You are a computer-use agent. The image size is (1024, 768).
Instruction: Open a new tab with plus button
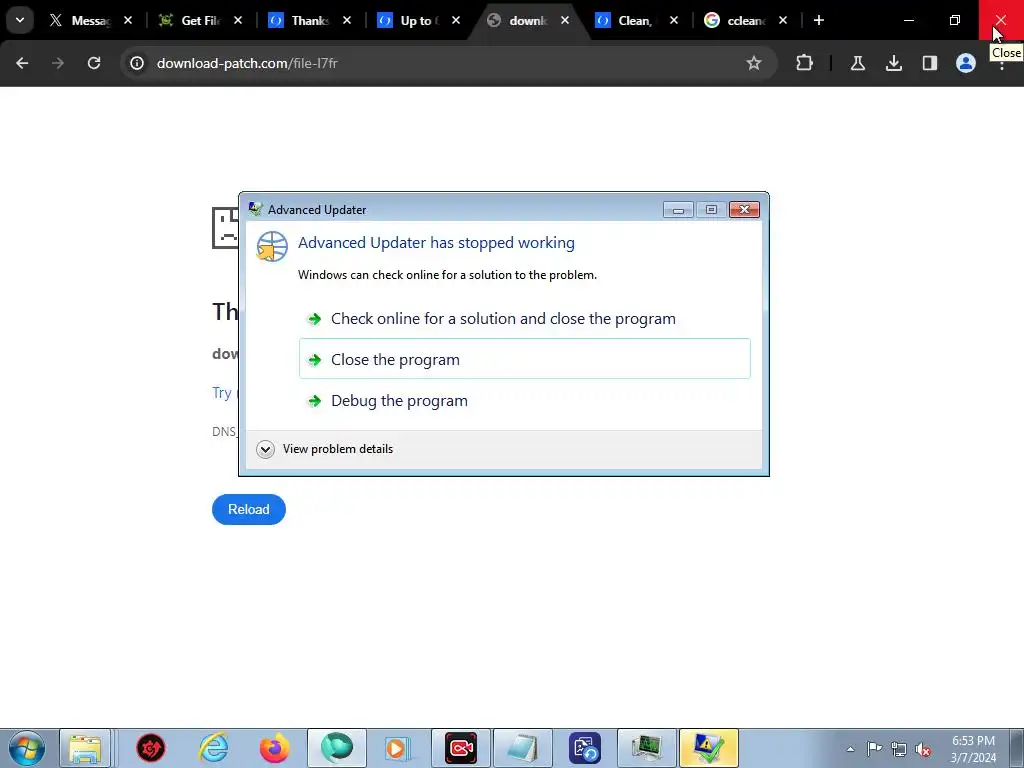tap(818, 20)
